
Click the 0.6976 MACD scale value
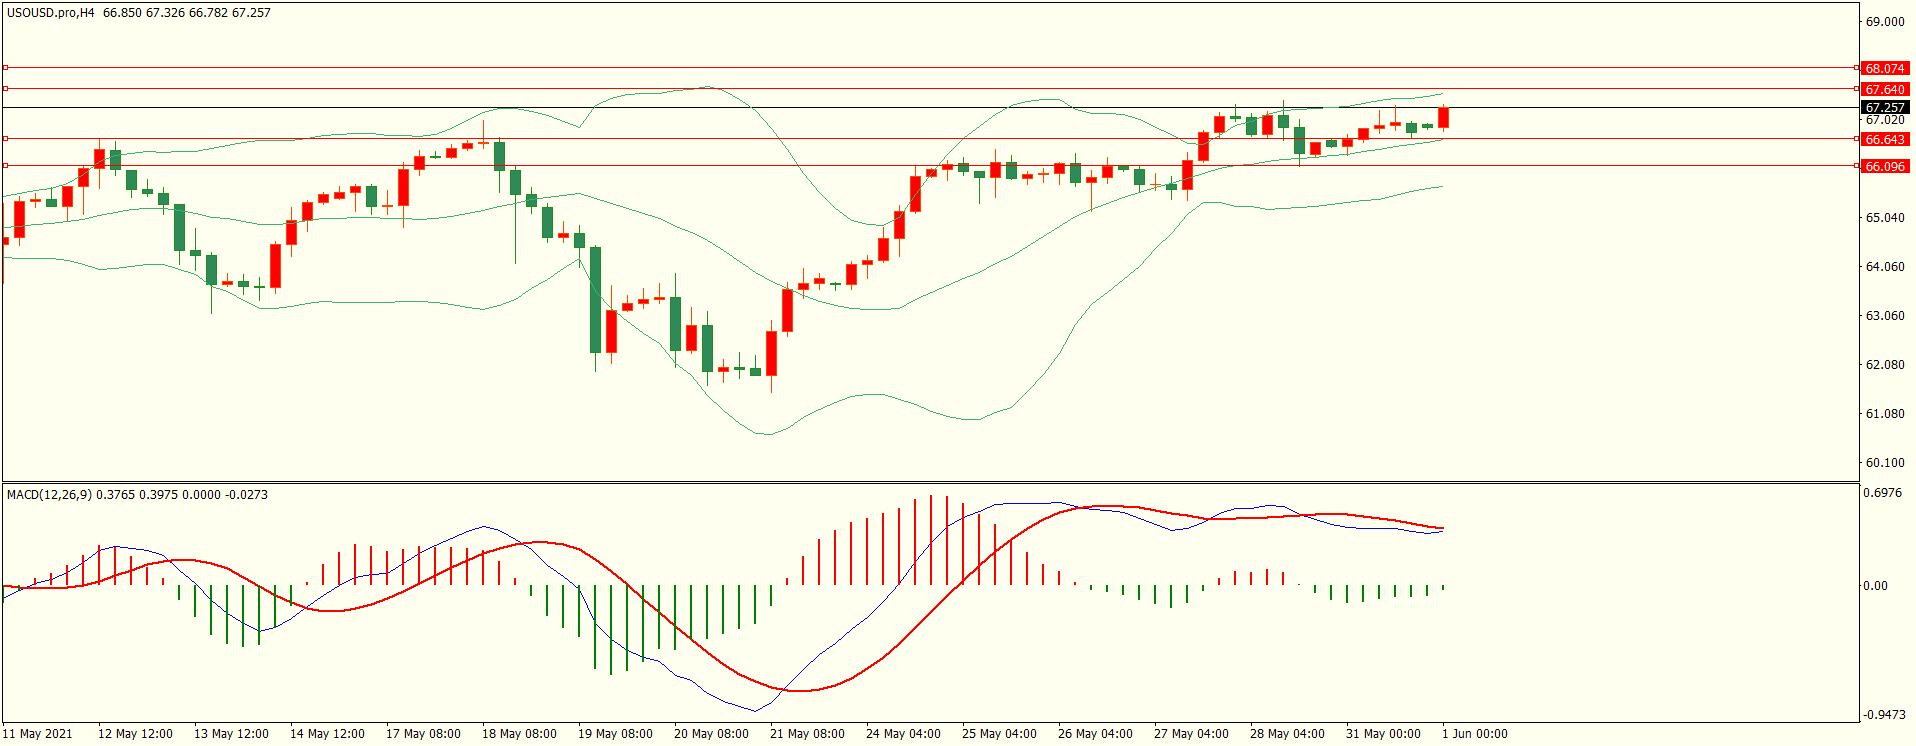1883,494
